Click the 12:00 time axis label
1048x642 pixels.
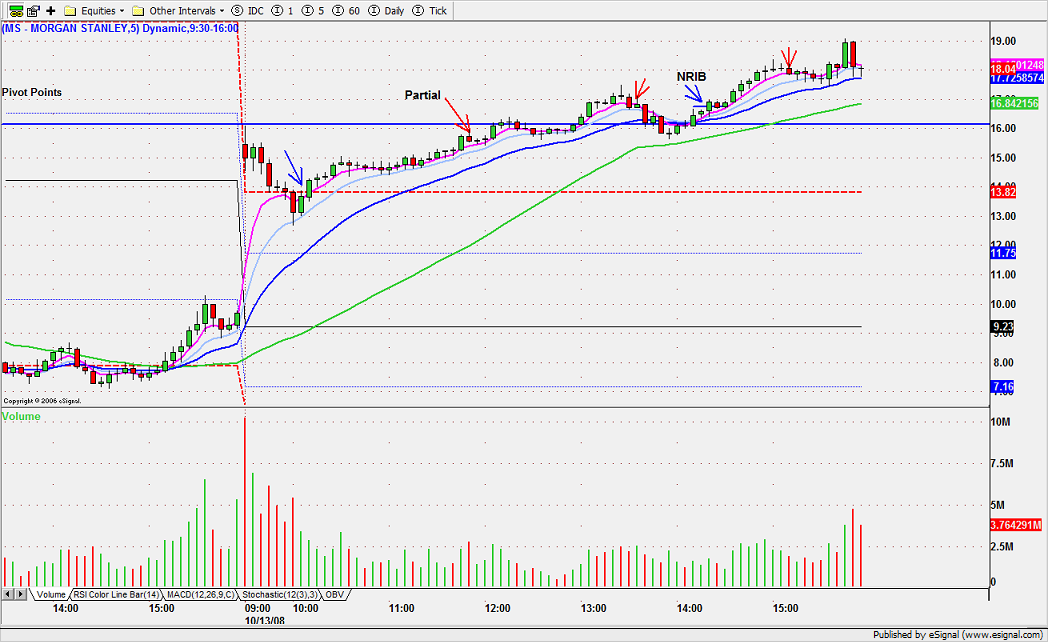[x=497, y=609]
